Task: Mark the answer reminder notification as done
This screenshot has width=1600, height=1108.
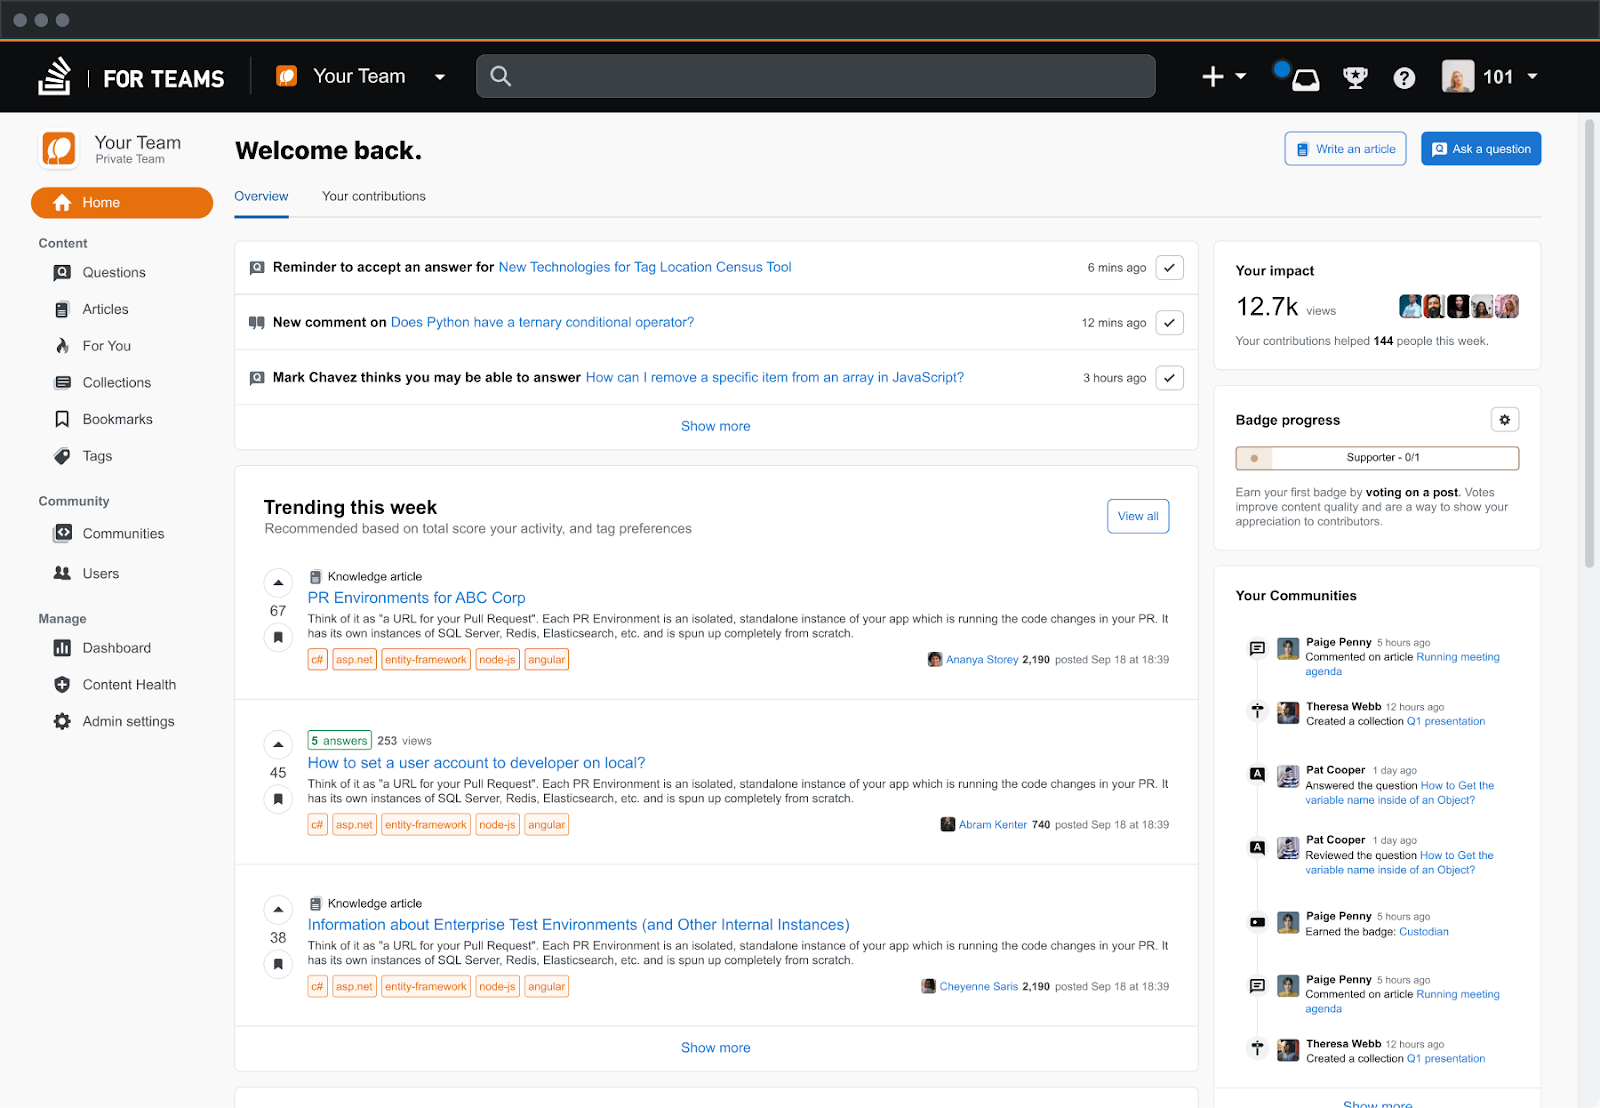Action: point(1168,267)
